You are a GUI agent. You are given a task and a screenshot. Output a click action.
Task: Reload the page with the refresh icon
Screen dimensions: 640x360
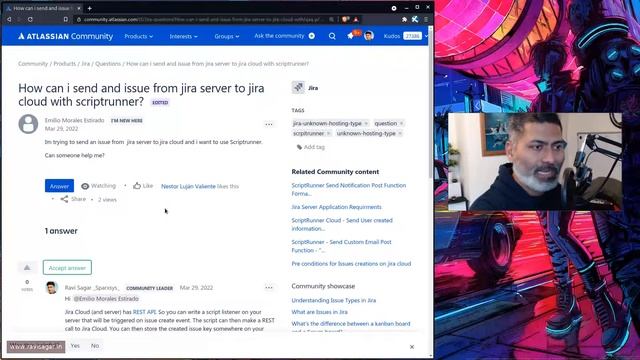pyautogui.click(x=30, y=19)
